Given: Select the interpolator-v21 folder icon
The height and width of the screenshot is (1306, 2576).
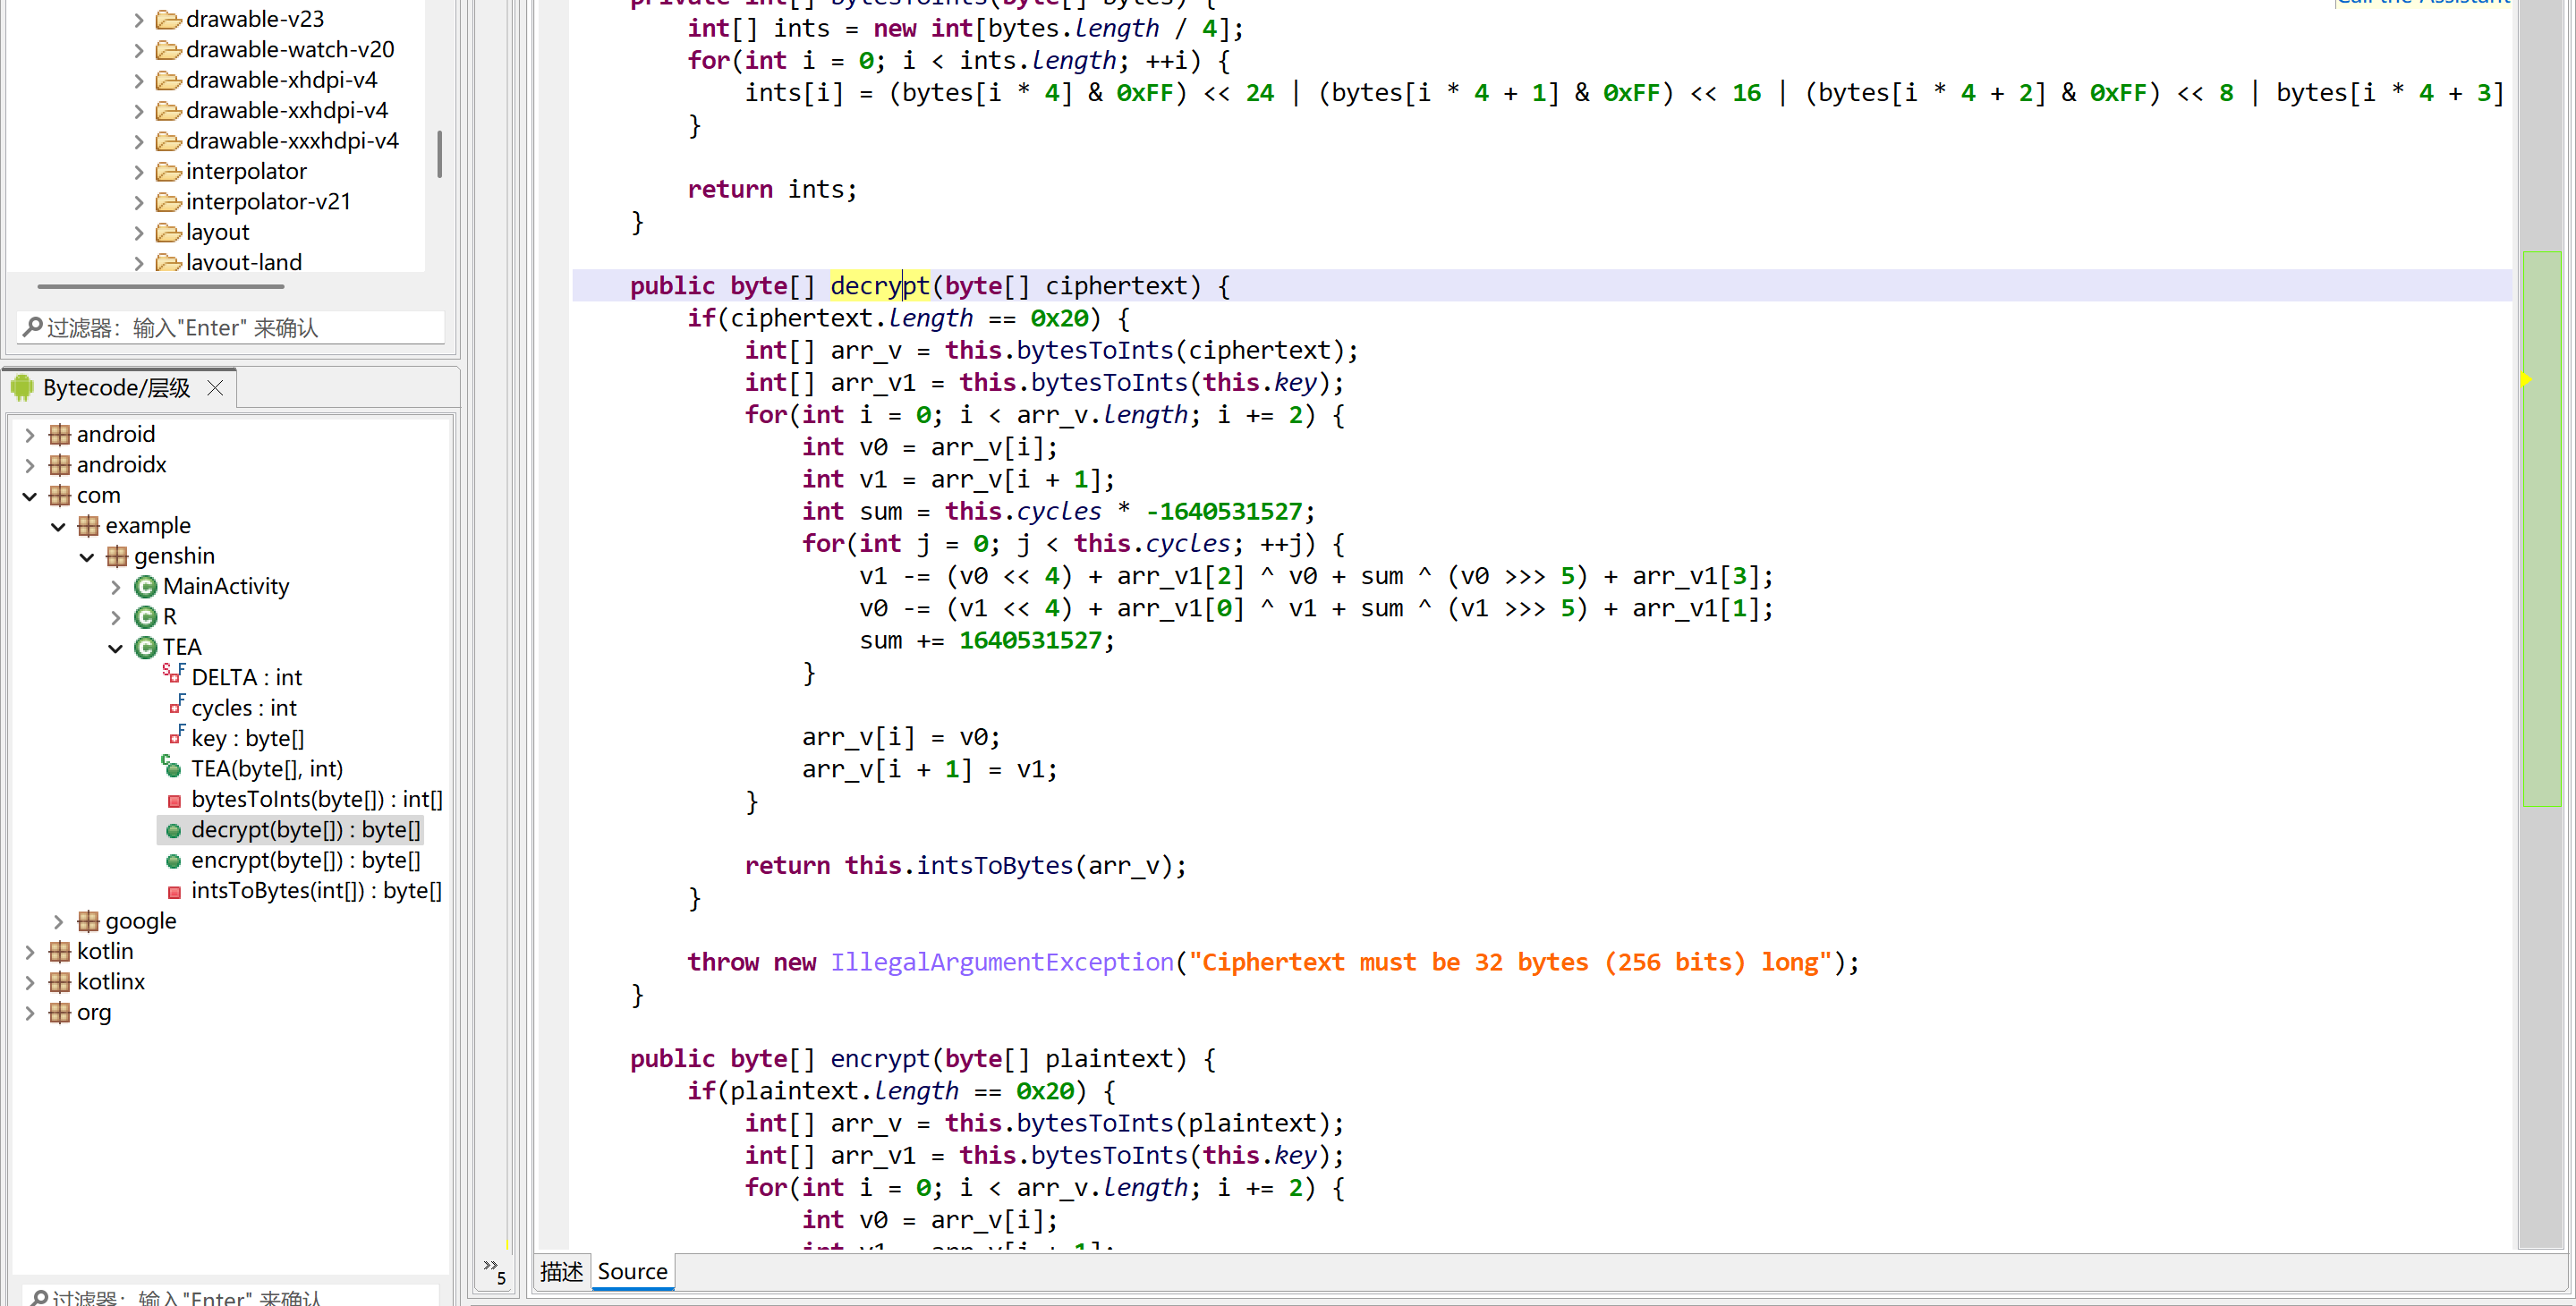Looking at the screenshot, I should pyautogui.click(x=168, y=202).
